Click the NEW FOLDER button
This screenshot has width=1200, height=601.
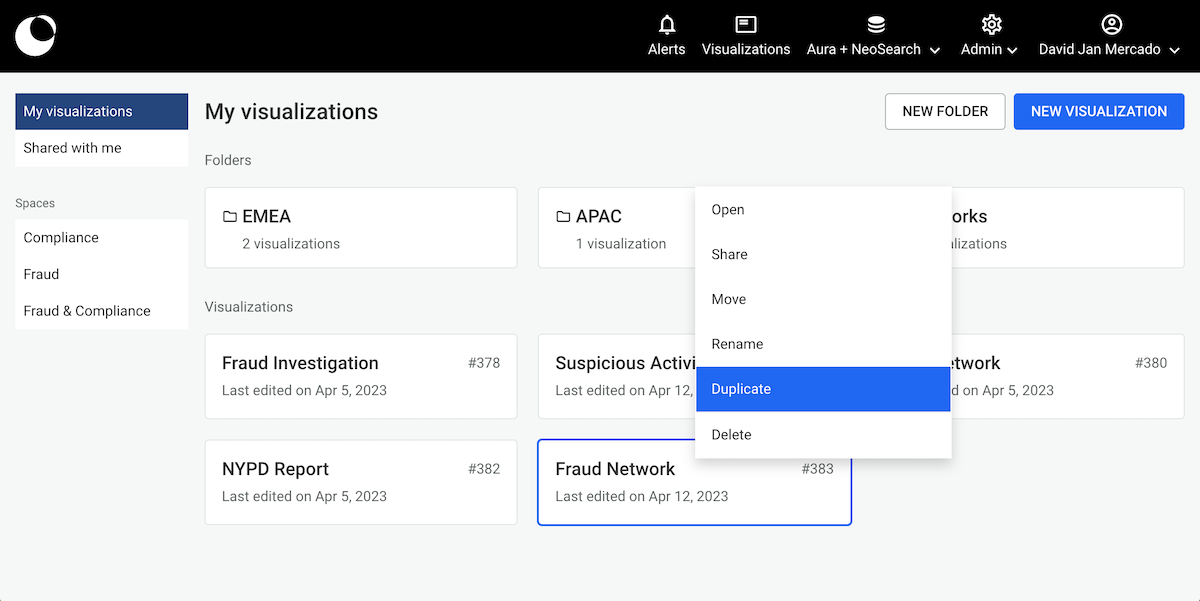[x=945, y=112]
